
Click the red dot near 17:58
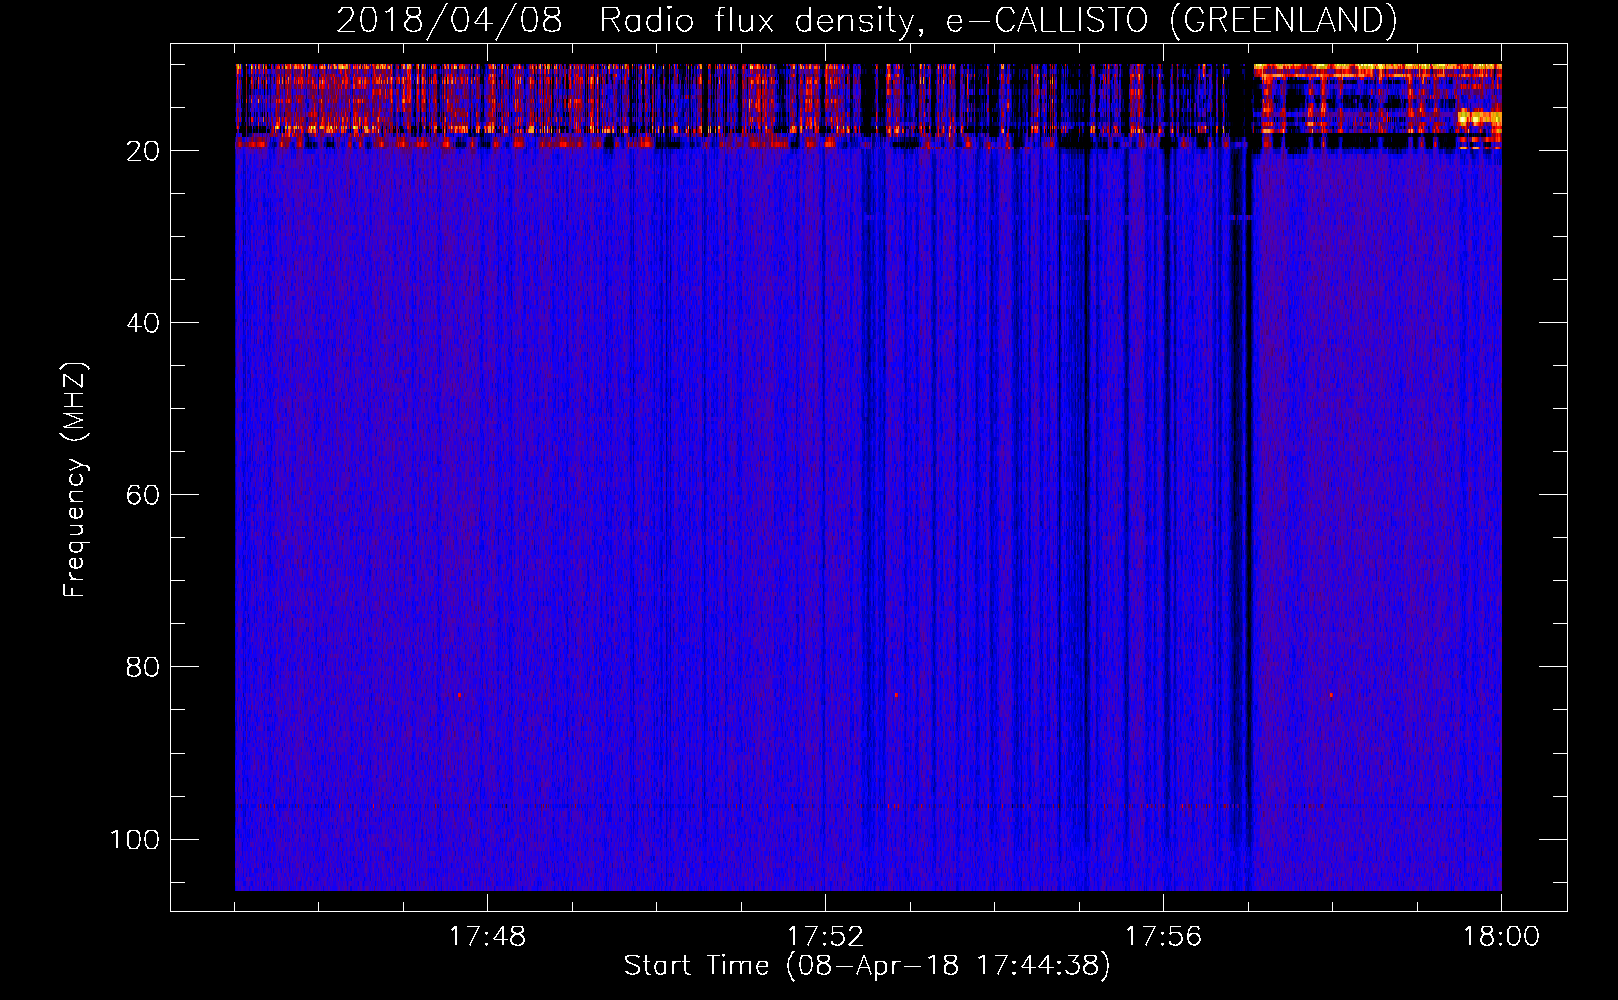[x=1331, y=695]
